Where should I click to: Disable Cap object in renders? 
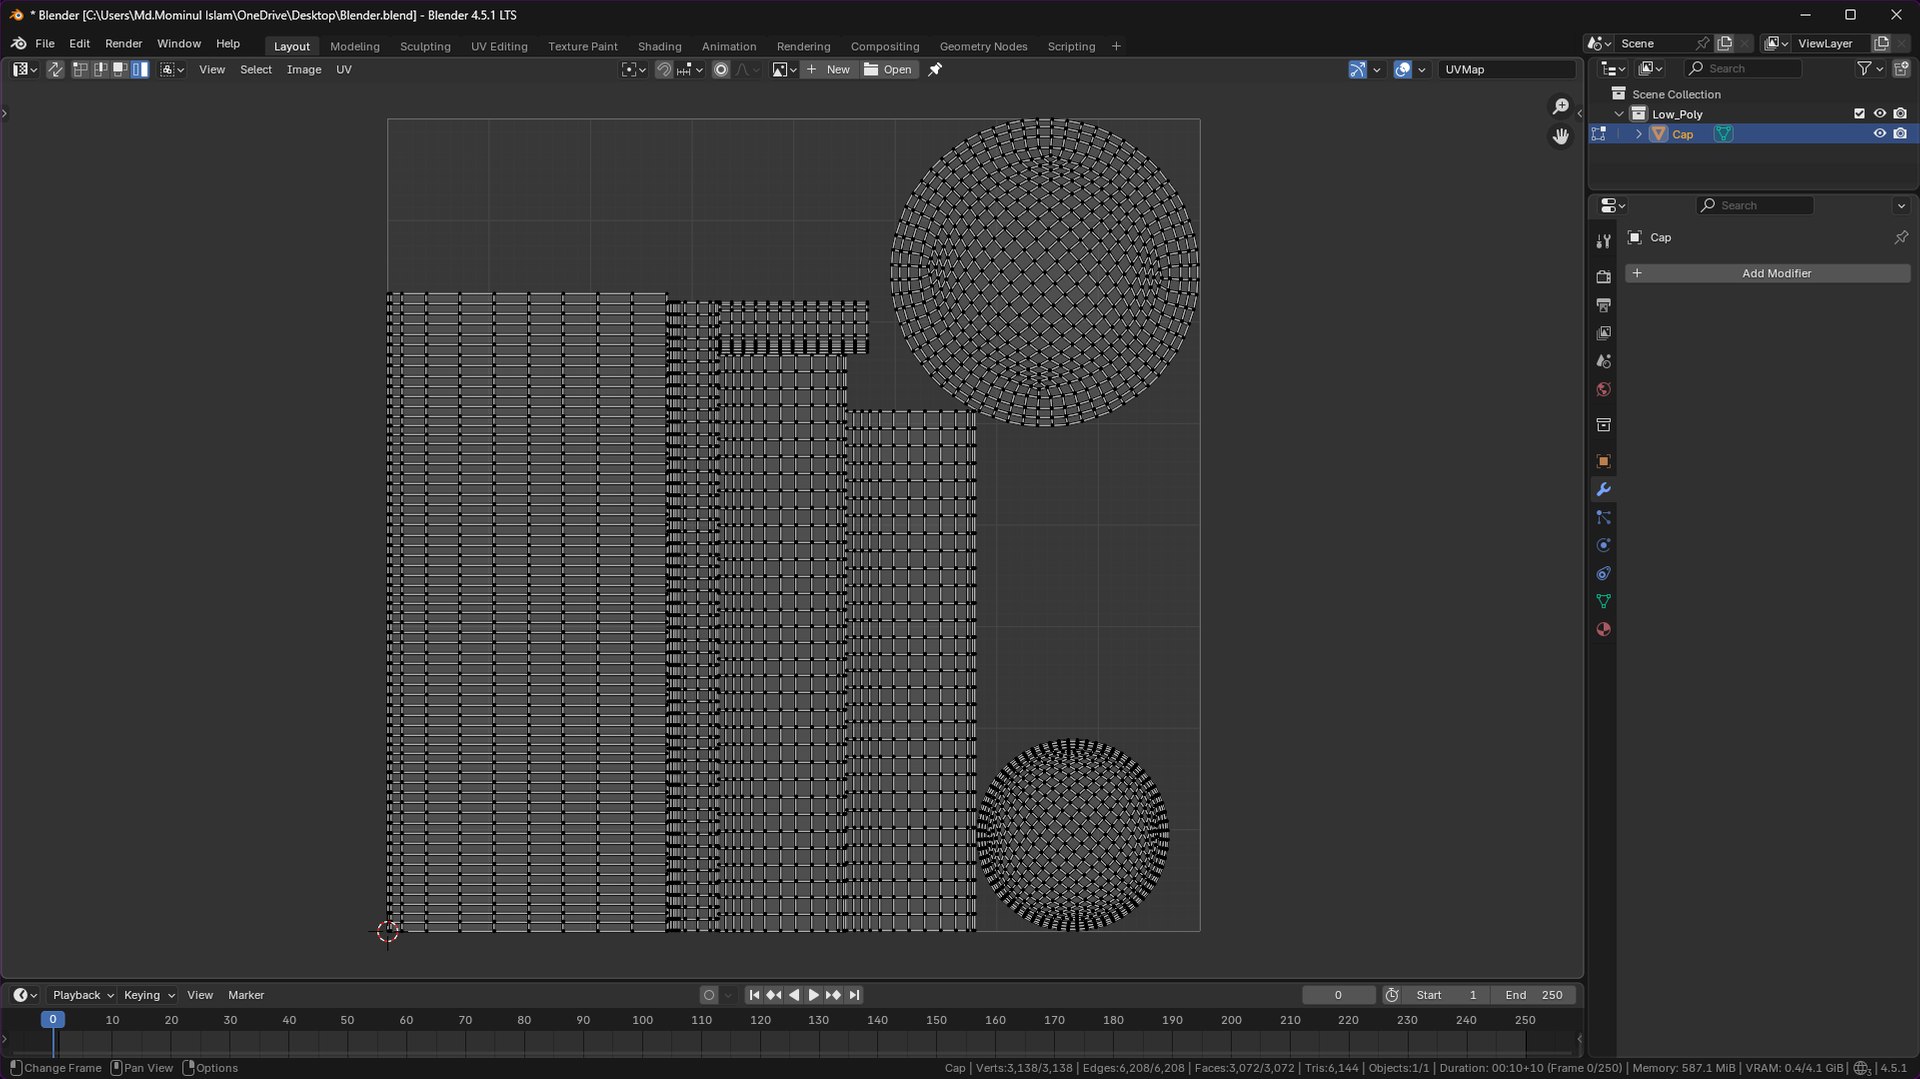[1900, 134]
